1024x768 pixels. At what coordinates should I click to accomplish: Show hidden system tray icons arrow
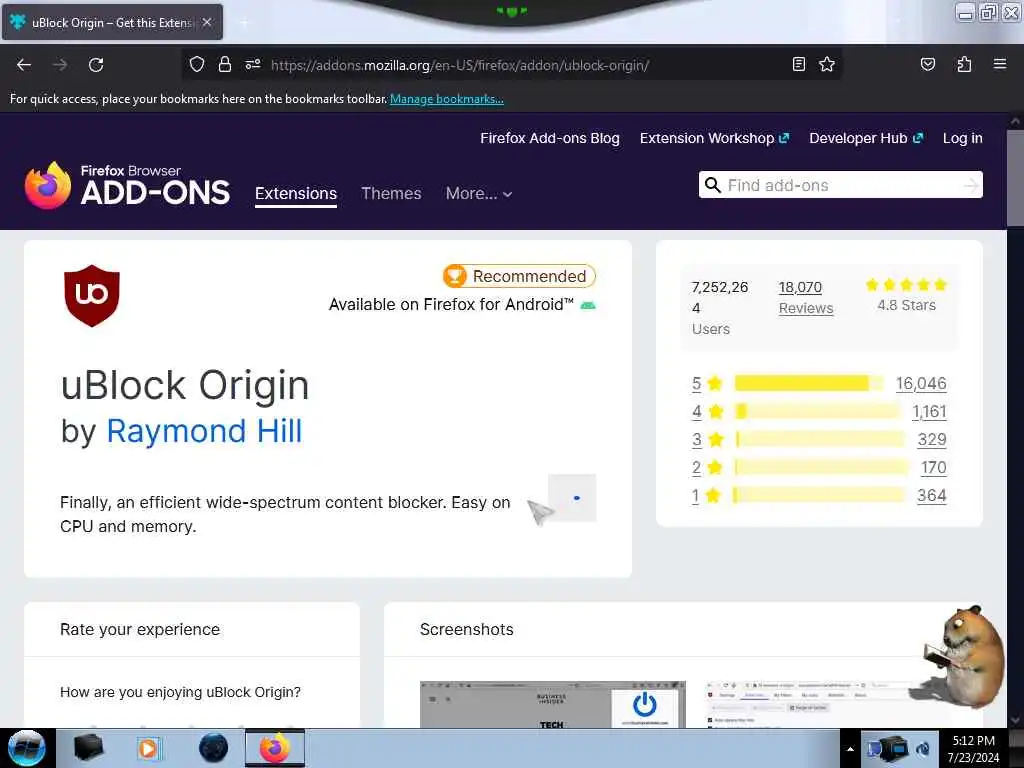point(850,749)
